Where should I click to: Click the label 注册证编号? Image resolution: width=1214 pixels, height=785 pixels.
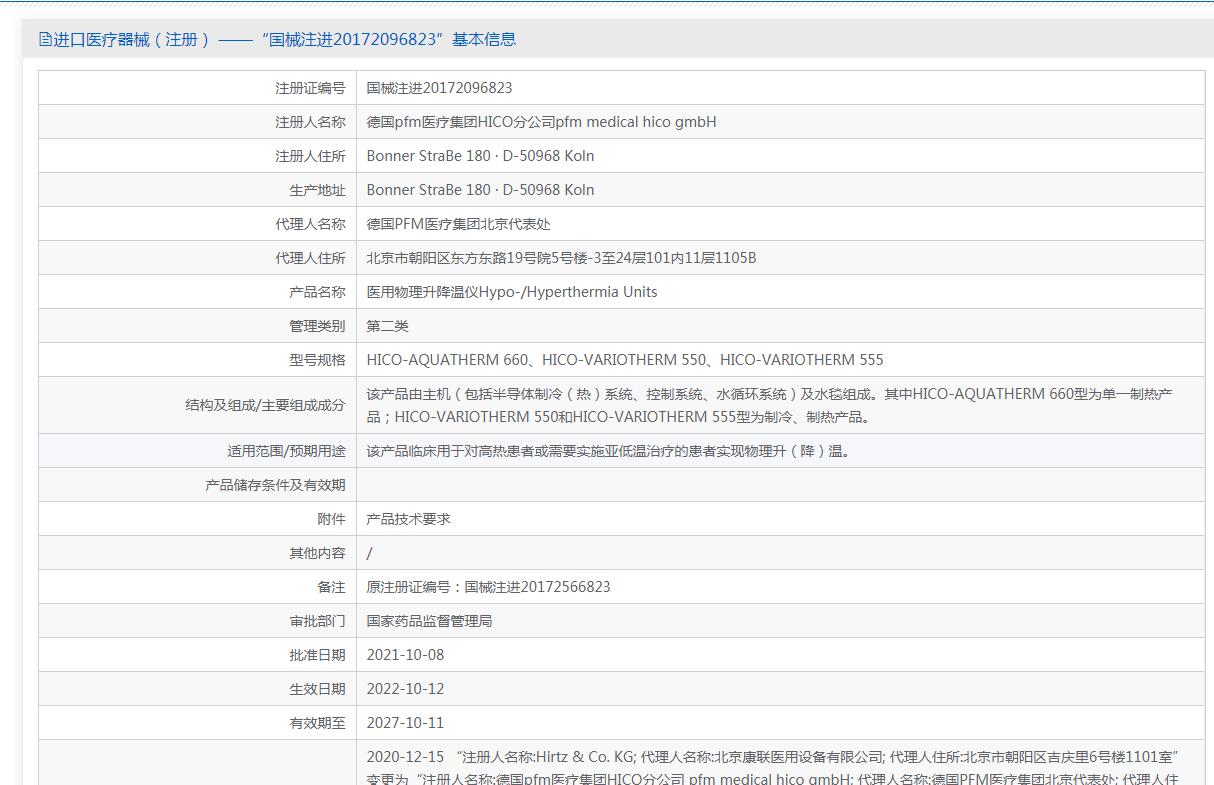coord(310,88)
